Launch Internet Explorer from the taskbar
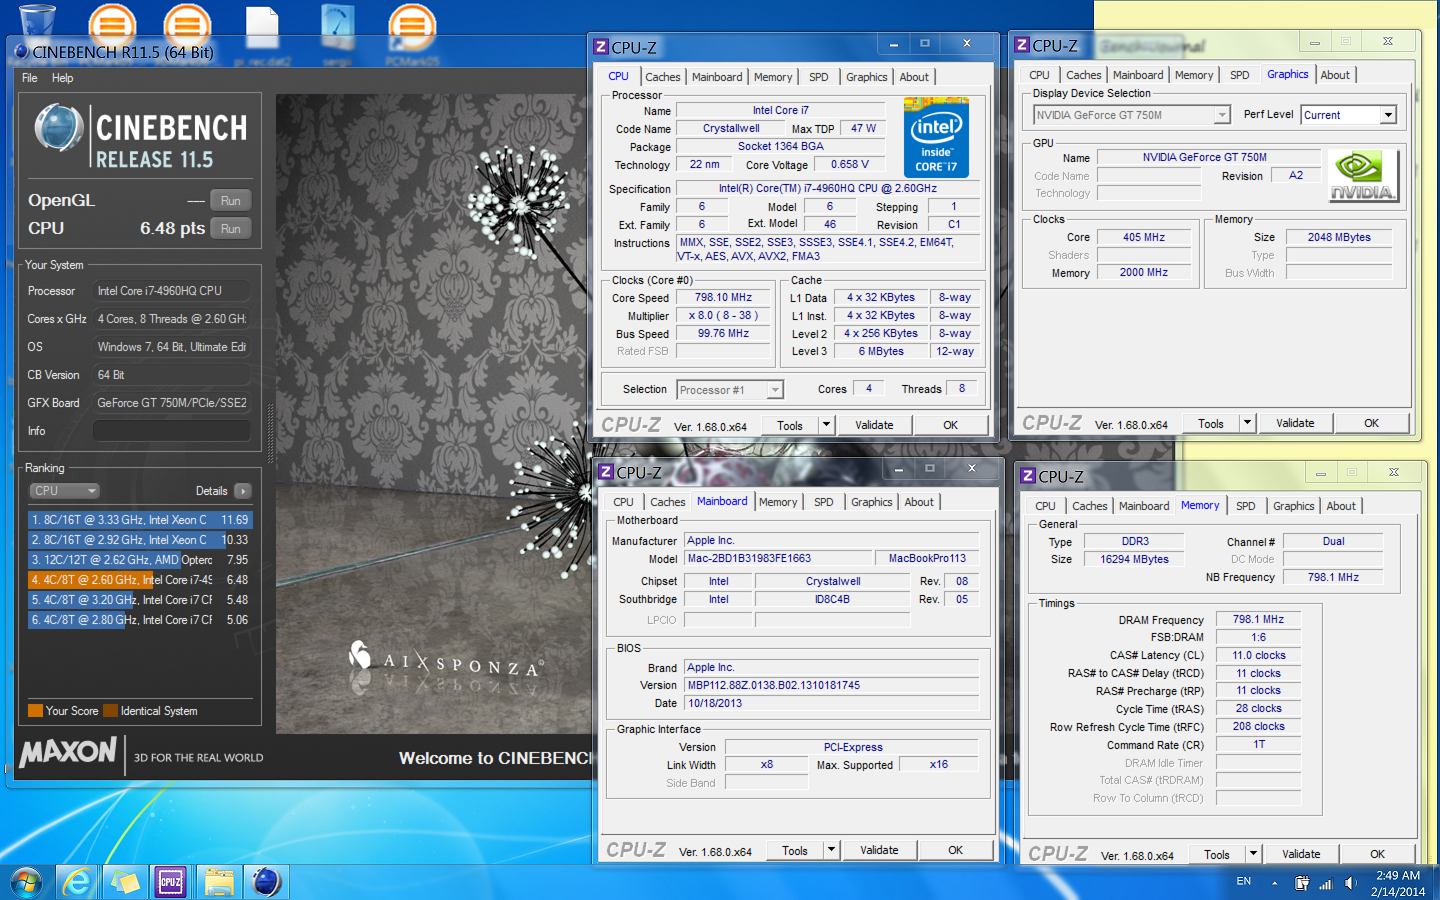The image size is (1440, 900). click(x=76, y=882)
